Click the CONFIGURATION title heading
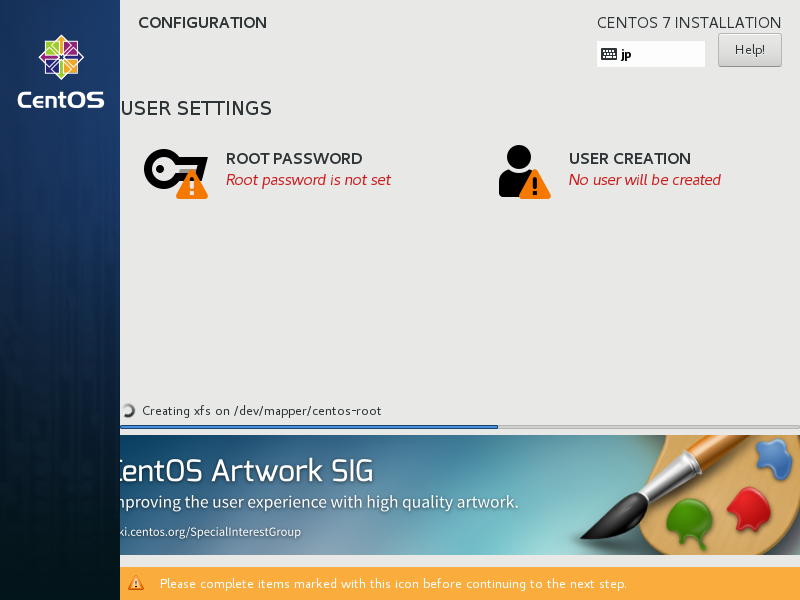Screen dimensions: 800x600 (202, 22)
